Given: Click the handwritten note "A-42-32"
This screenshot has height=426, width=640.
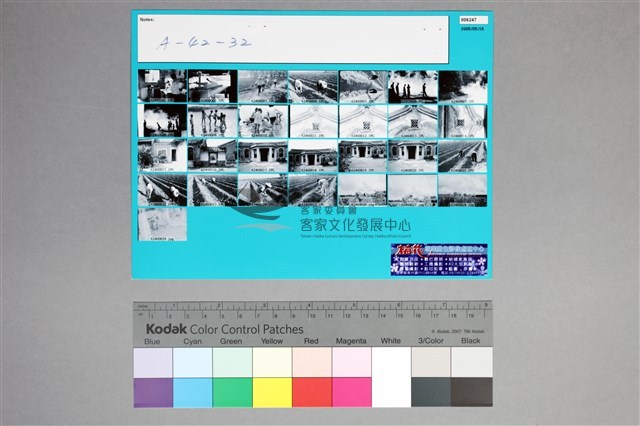Looking at the screenshot, I should pyautogui.click(x=204, y=42).
